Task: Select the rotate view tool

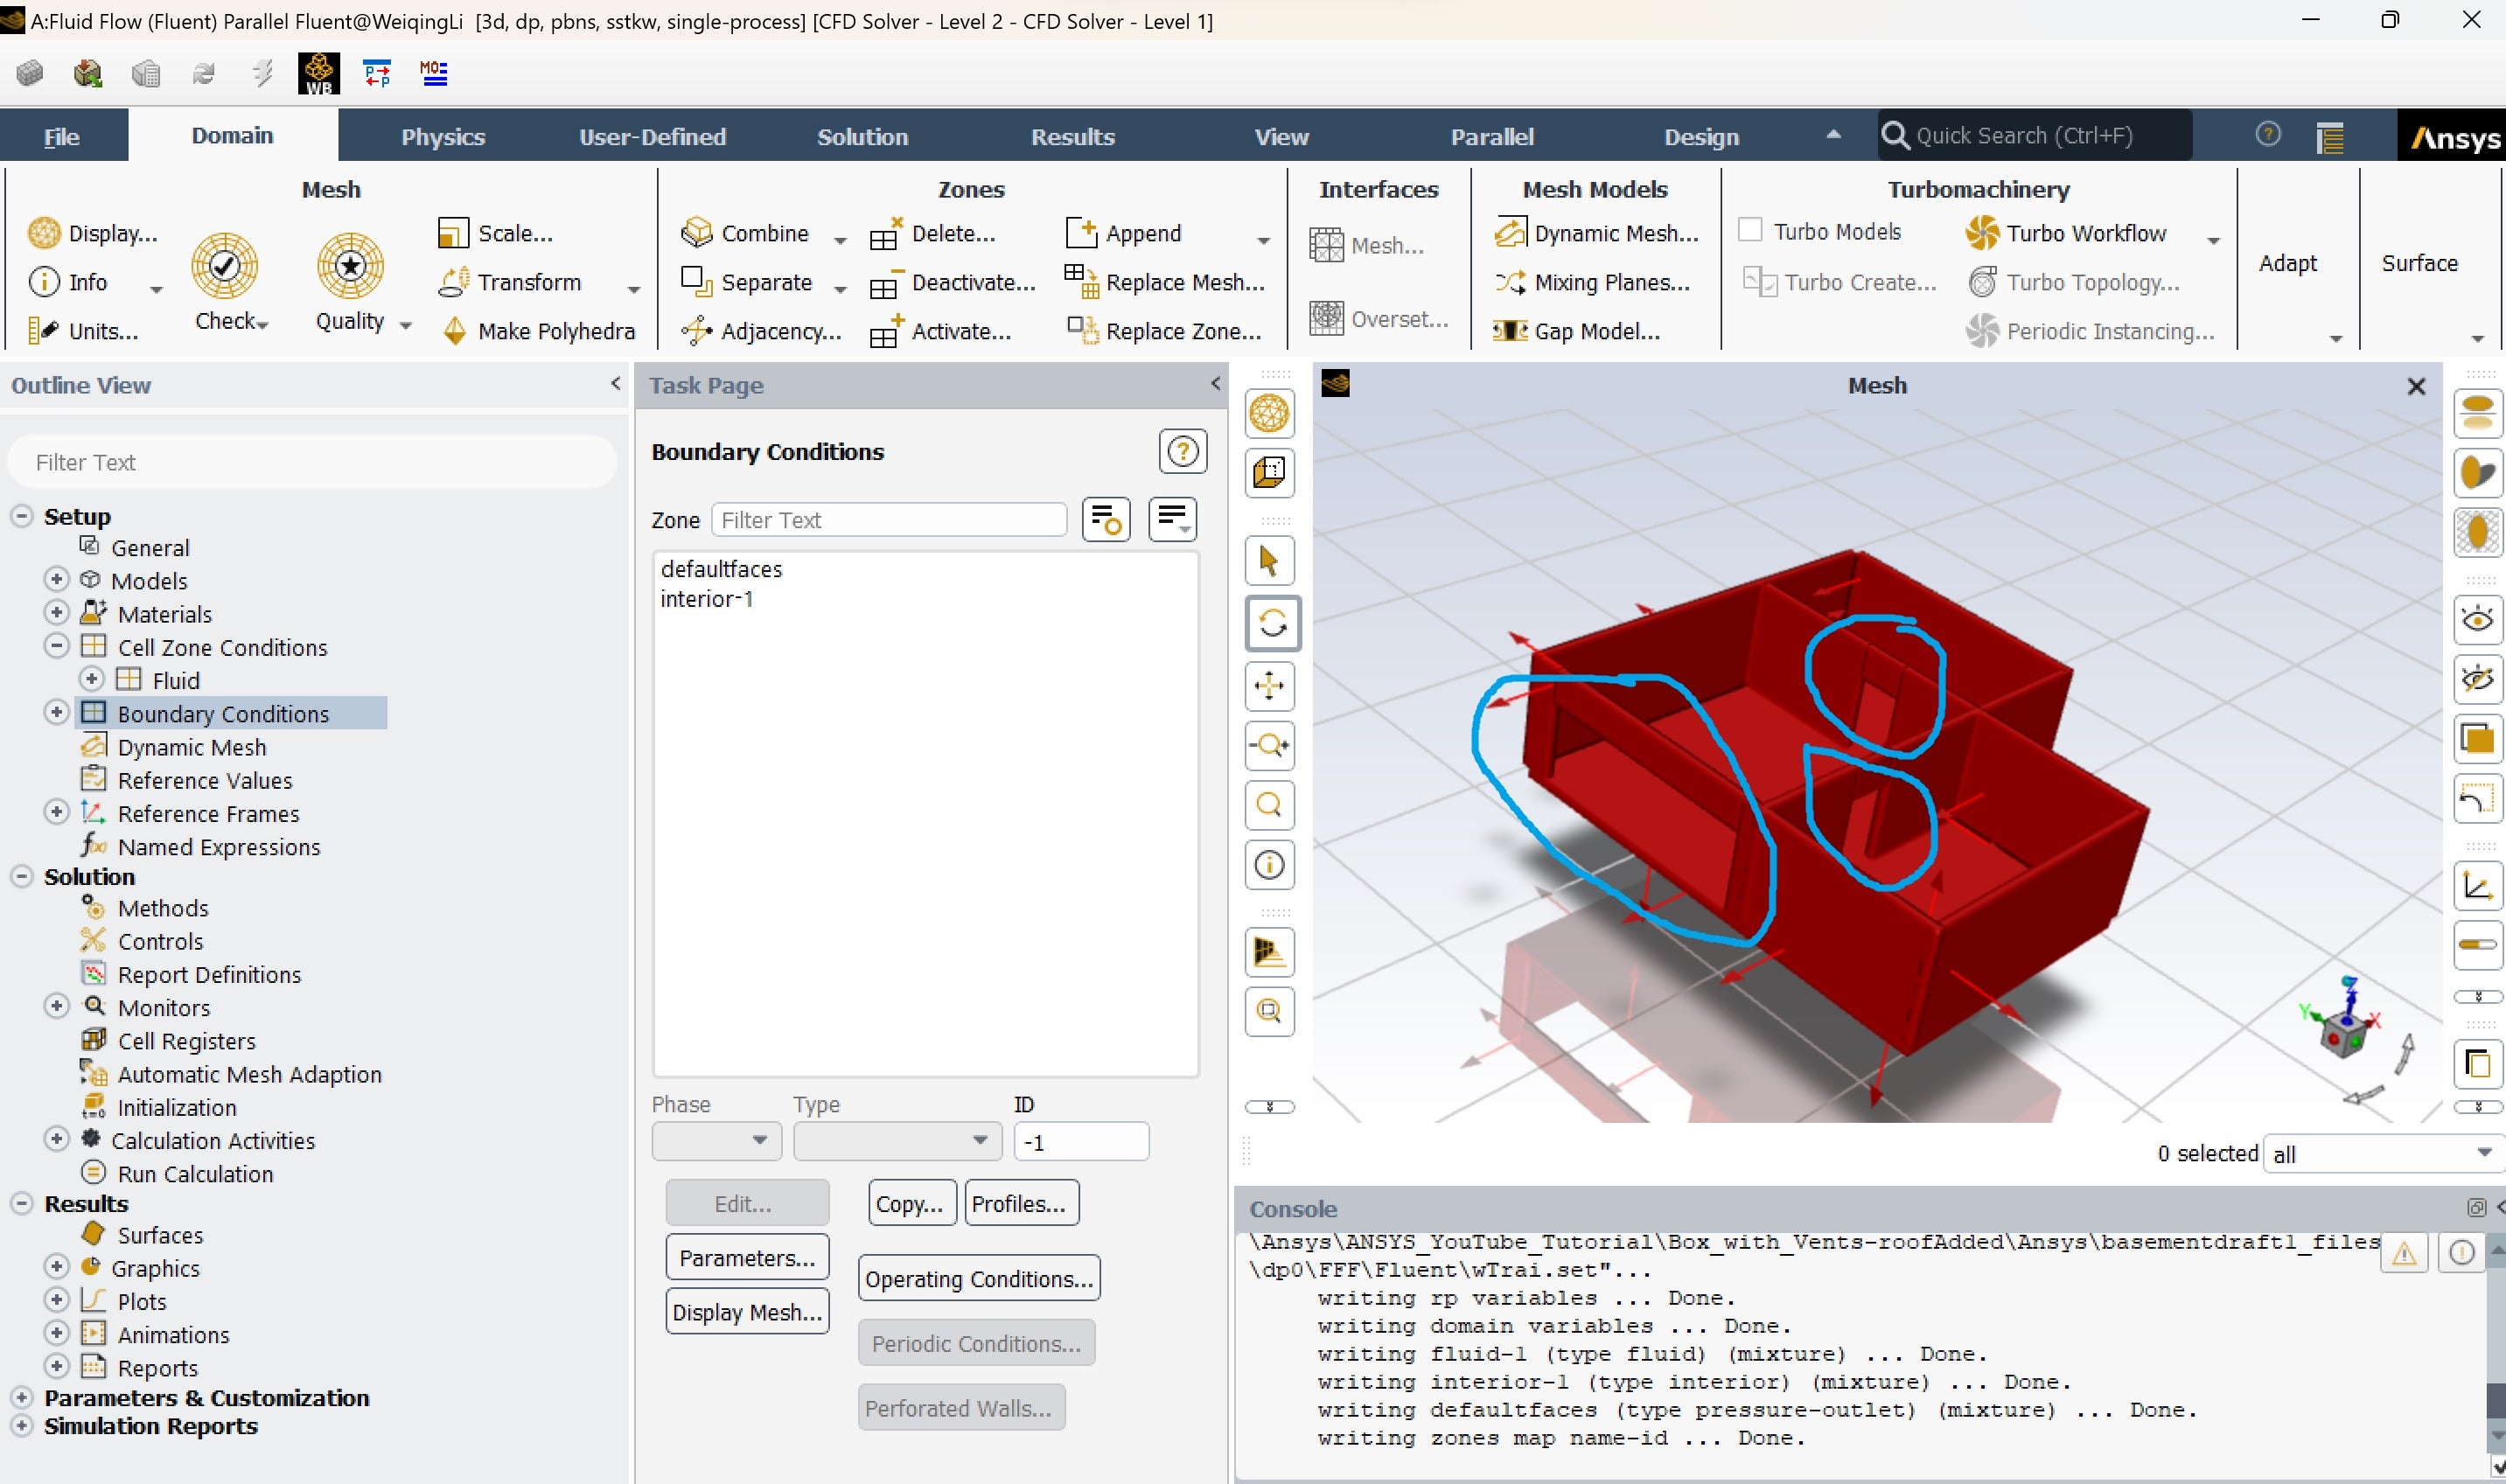Action: 1270,624
